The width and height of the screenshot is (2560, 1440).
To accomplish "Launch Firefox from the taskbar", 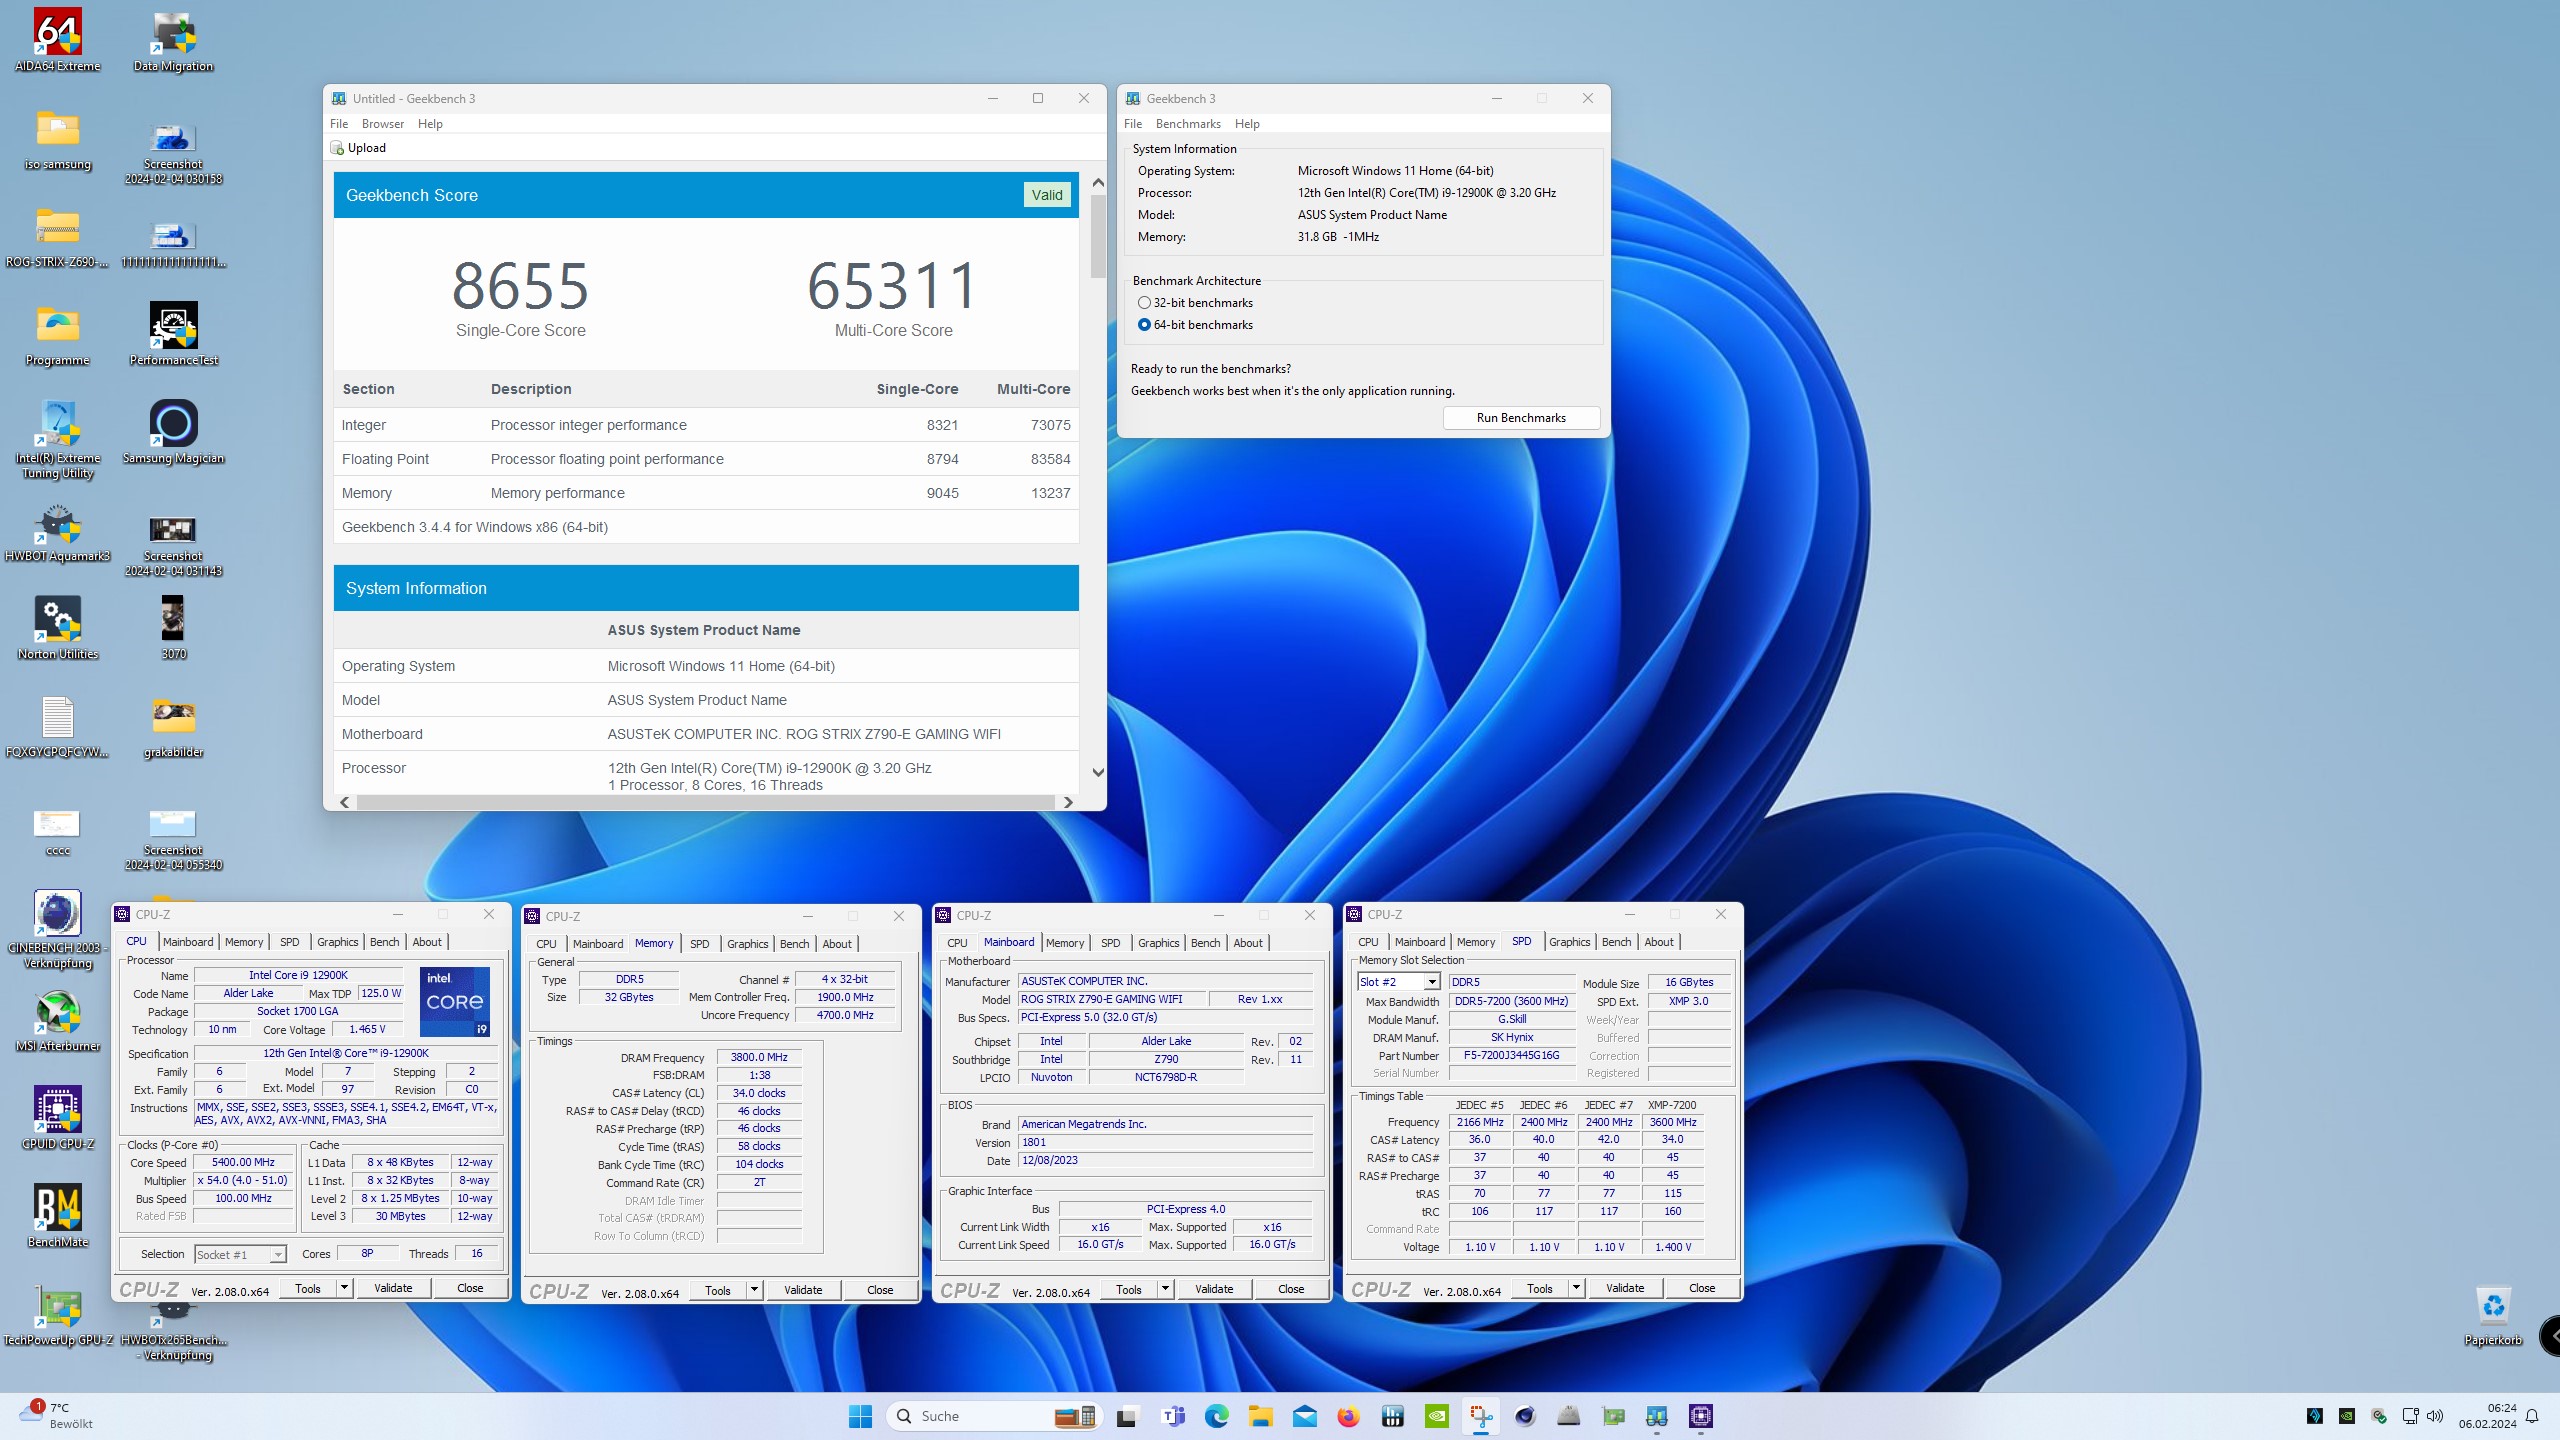I will (1348, 1416).
